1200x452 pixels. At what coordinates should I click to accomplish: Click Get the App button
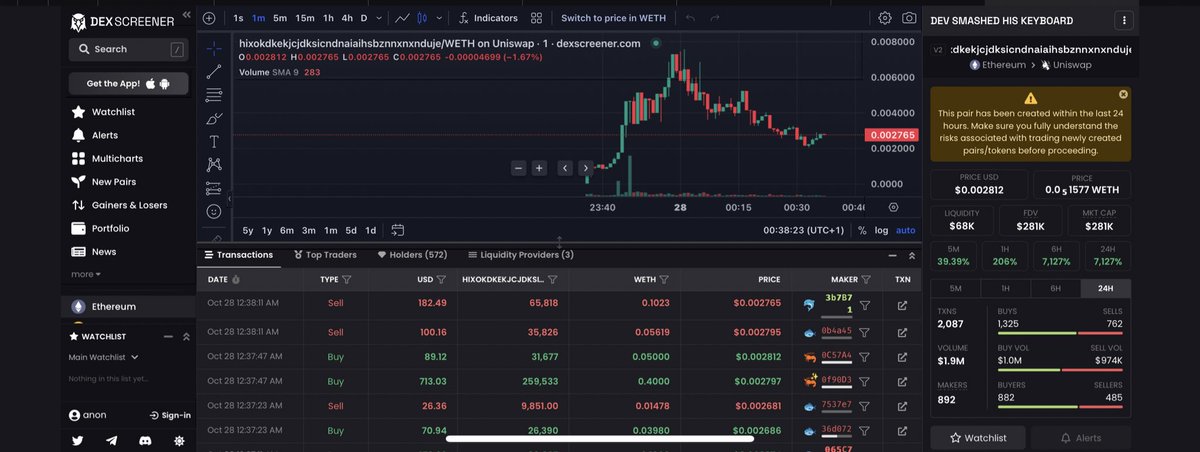pos(129,83)
